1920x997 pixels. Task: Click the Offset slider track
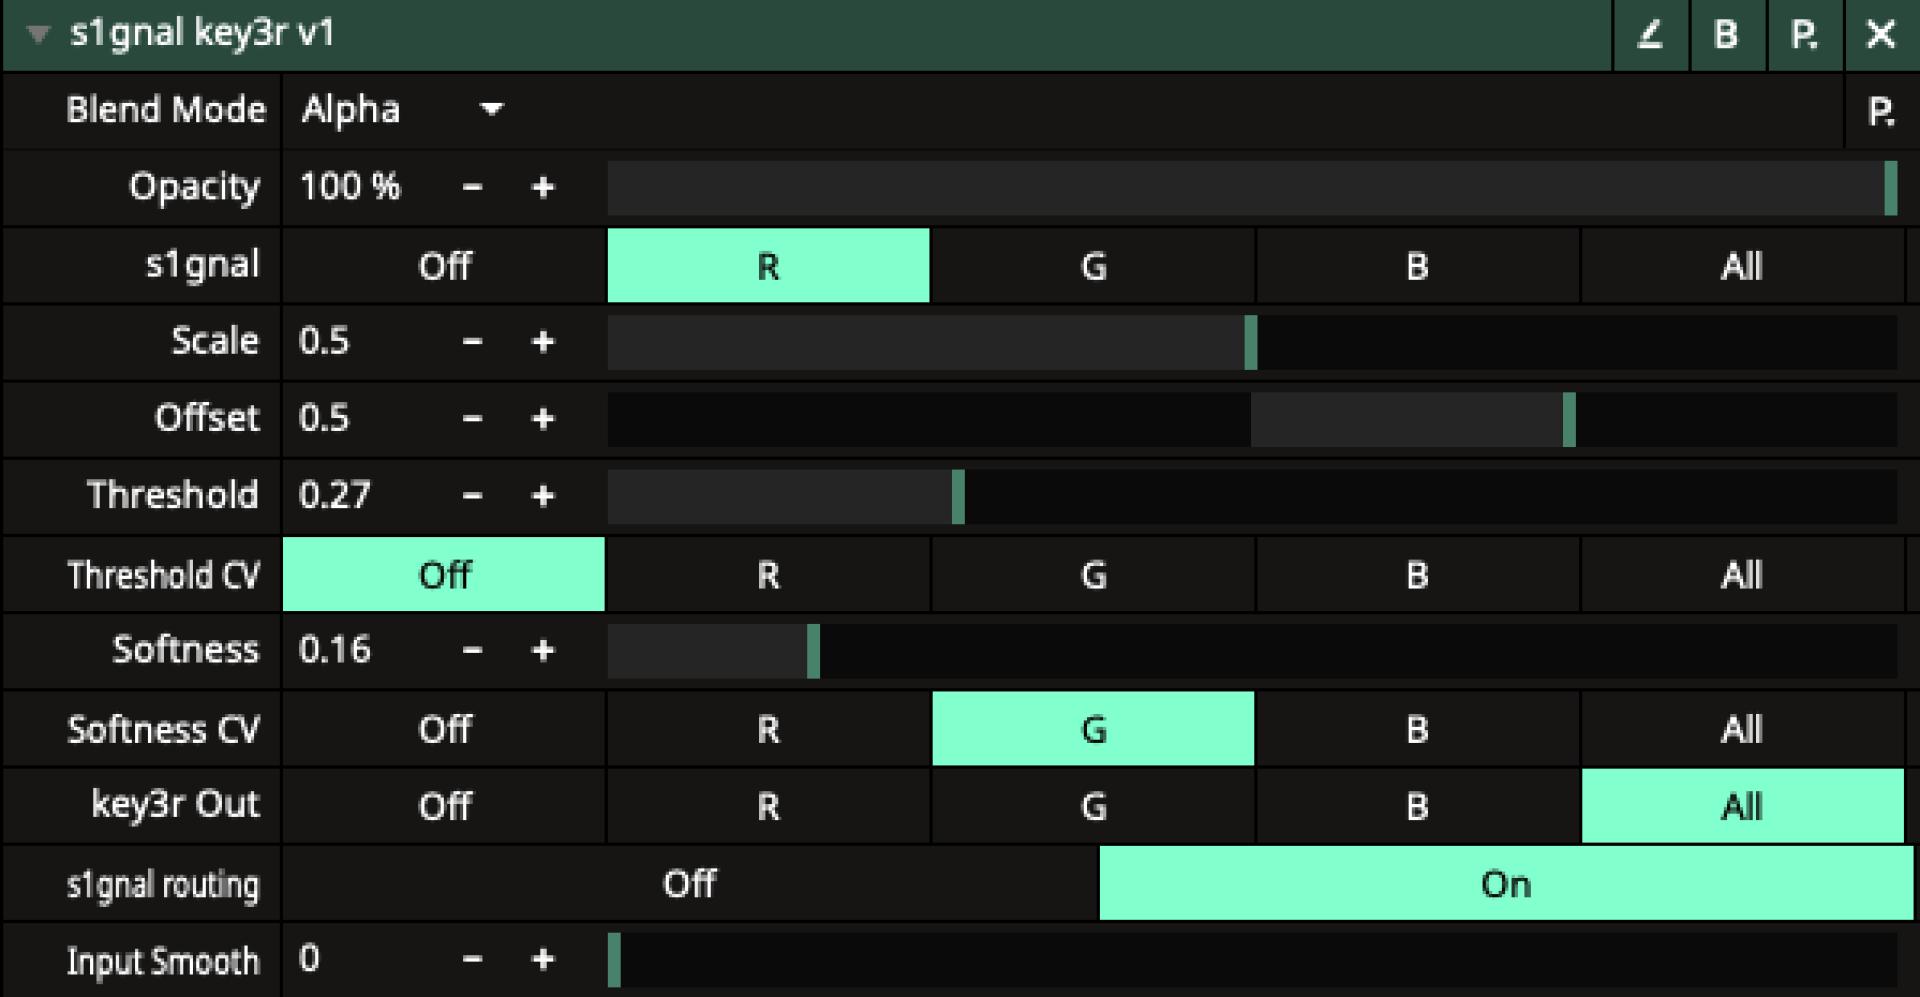point(1251,419)
